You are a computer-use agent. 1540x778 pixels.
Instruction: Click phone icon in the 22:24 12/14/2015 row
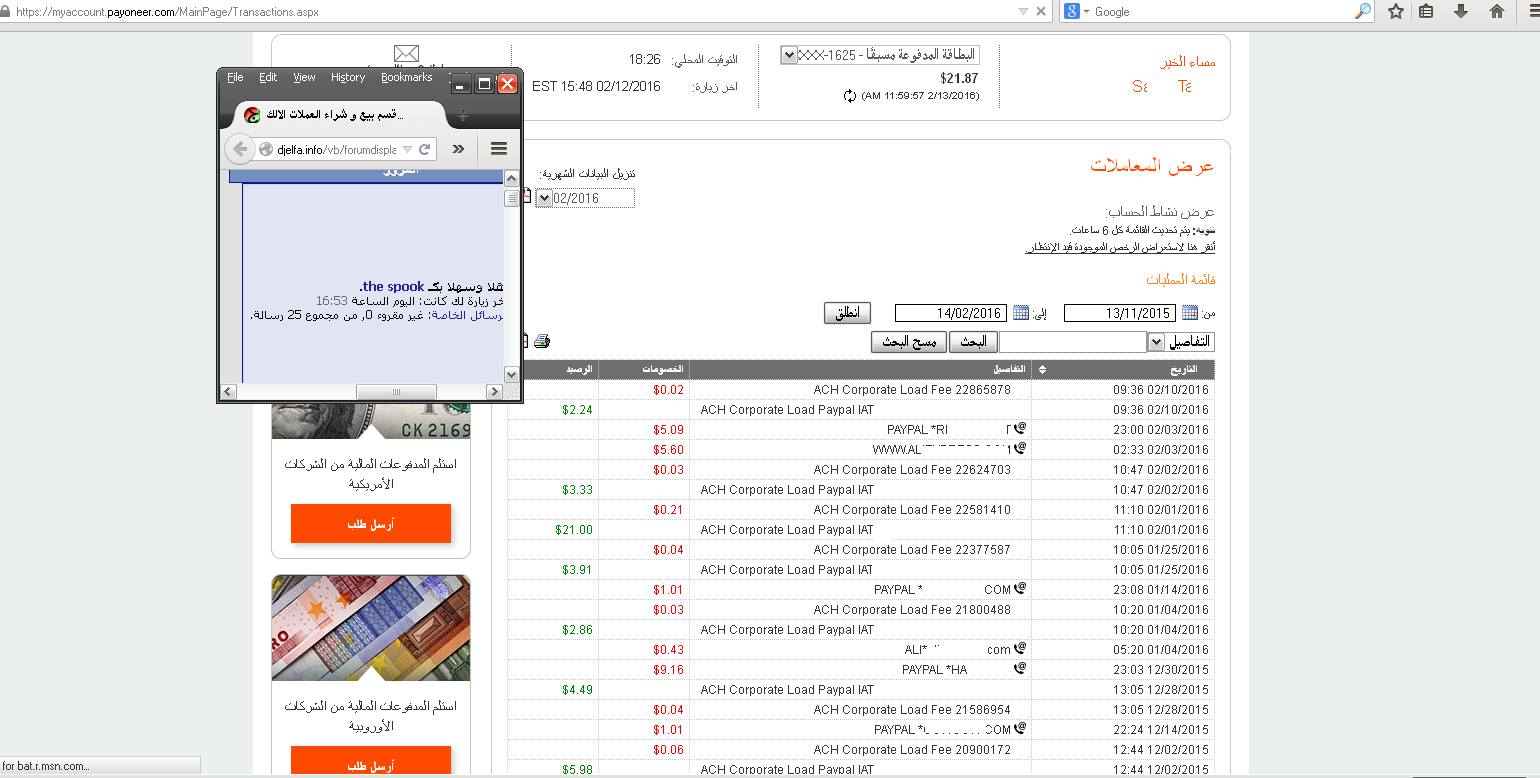point(1019,729)
